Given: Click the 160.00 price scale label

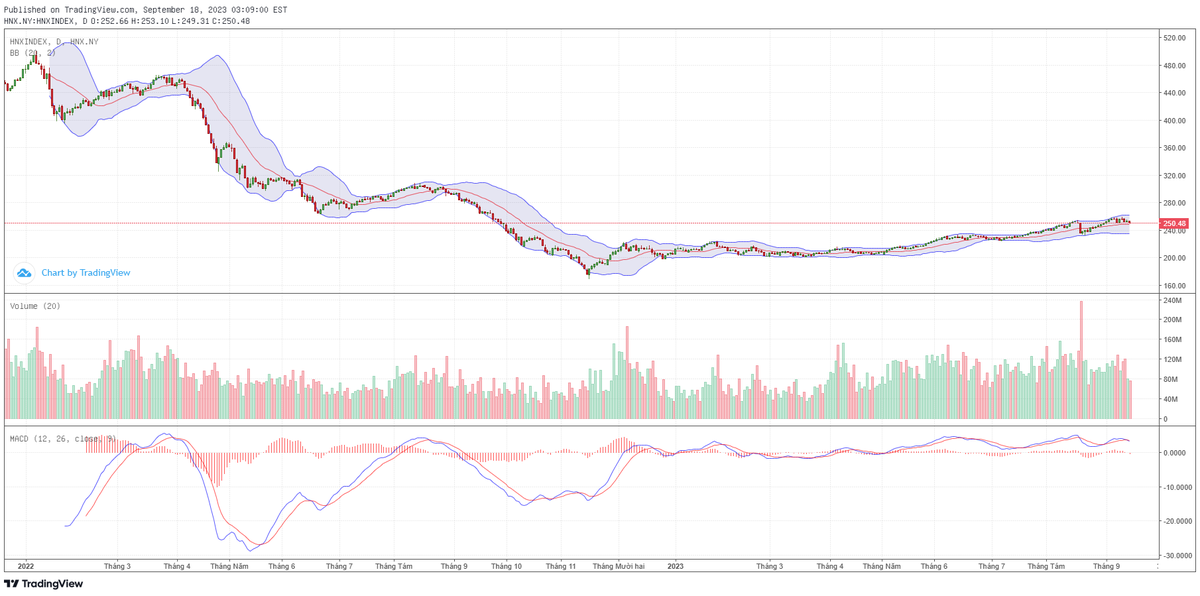Looking at the screenshot, I should pos(1174,286).
